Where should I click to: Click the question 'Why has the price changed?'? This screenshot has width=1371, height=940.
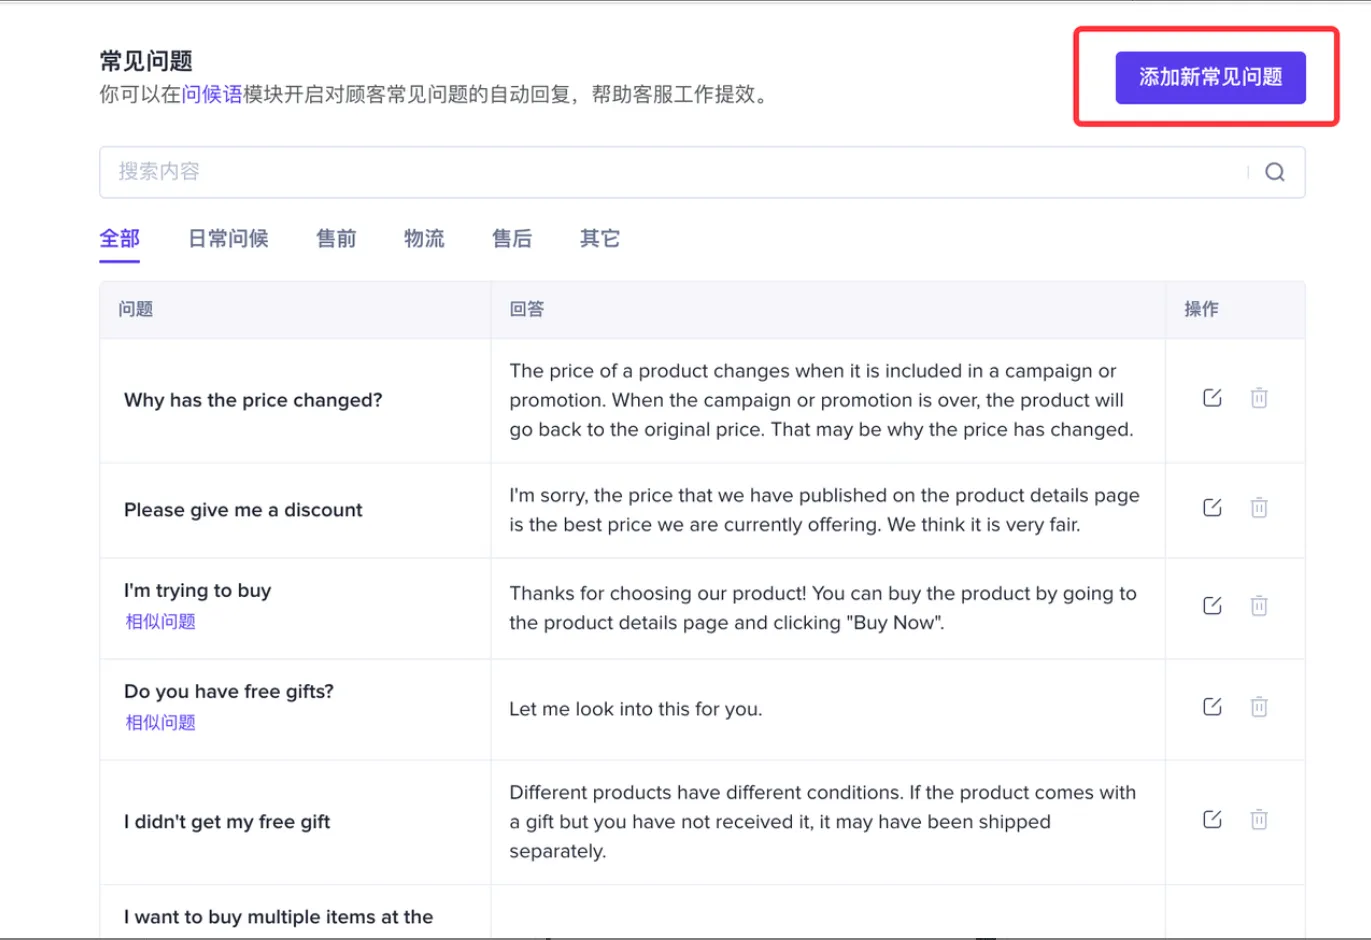pos(253,400)
